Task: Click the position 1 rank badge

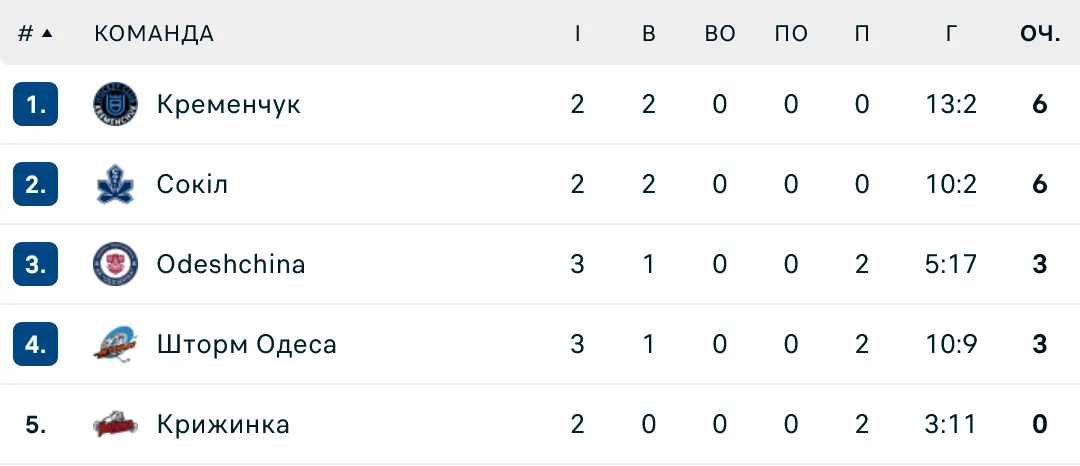Action: [x=36, y=104]
